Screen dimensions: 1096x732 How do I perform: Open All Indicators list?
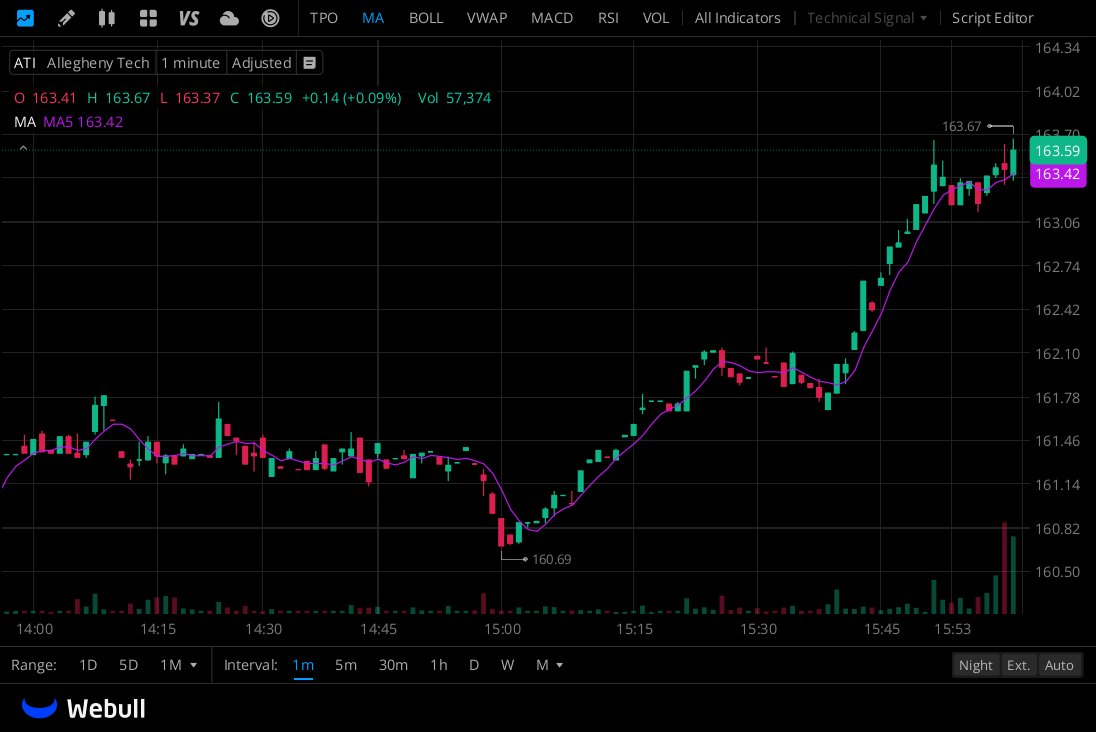pos(737,18)
